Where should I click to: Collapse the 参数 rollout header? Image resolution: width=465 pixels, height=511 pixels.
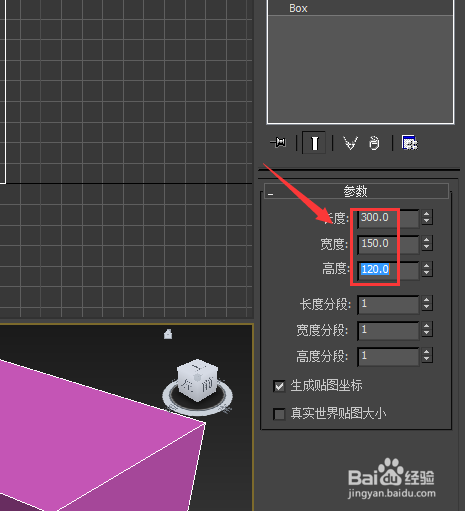point(356,191)
